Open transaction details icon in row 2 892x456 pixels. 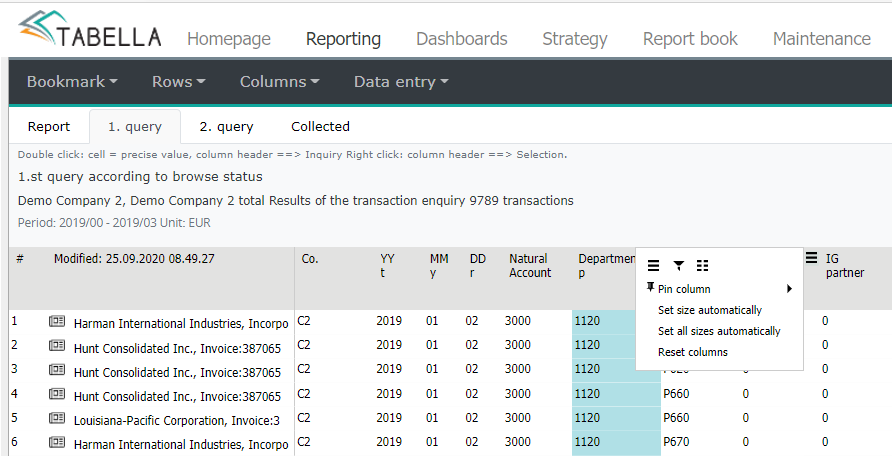coord(57,345)
